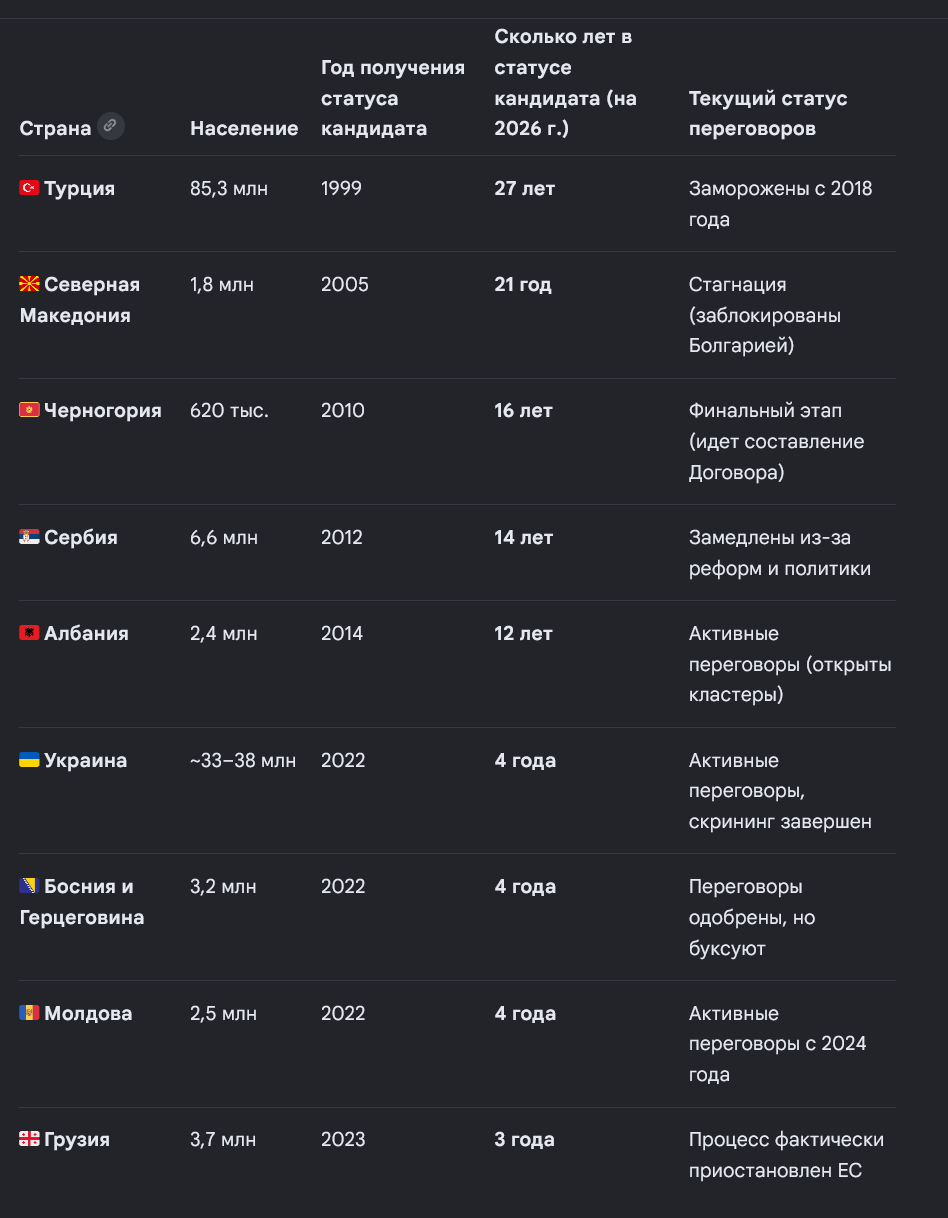Screen dimensions: 948x1218
Task: Click the Сербия status text about reforms
Action: click(780, 552)
